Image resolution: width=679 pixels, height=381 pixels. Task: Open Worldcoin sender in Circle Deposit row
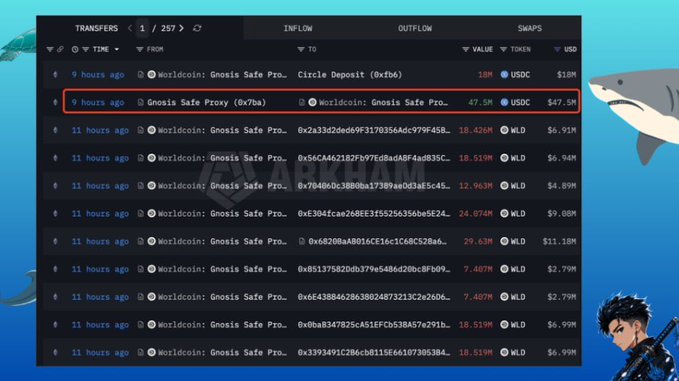pyautogui.click(x=222, y=74)
